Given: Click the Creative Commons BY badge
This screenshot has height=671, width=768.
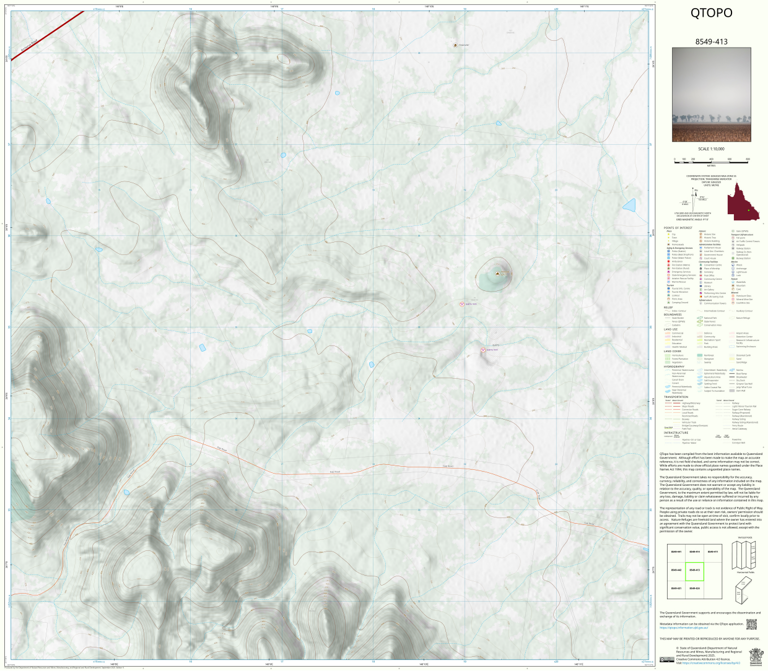Looking at the screenshot, I should [x=667, y=660].
